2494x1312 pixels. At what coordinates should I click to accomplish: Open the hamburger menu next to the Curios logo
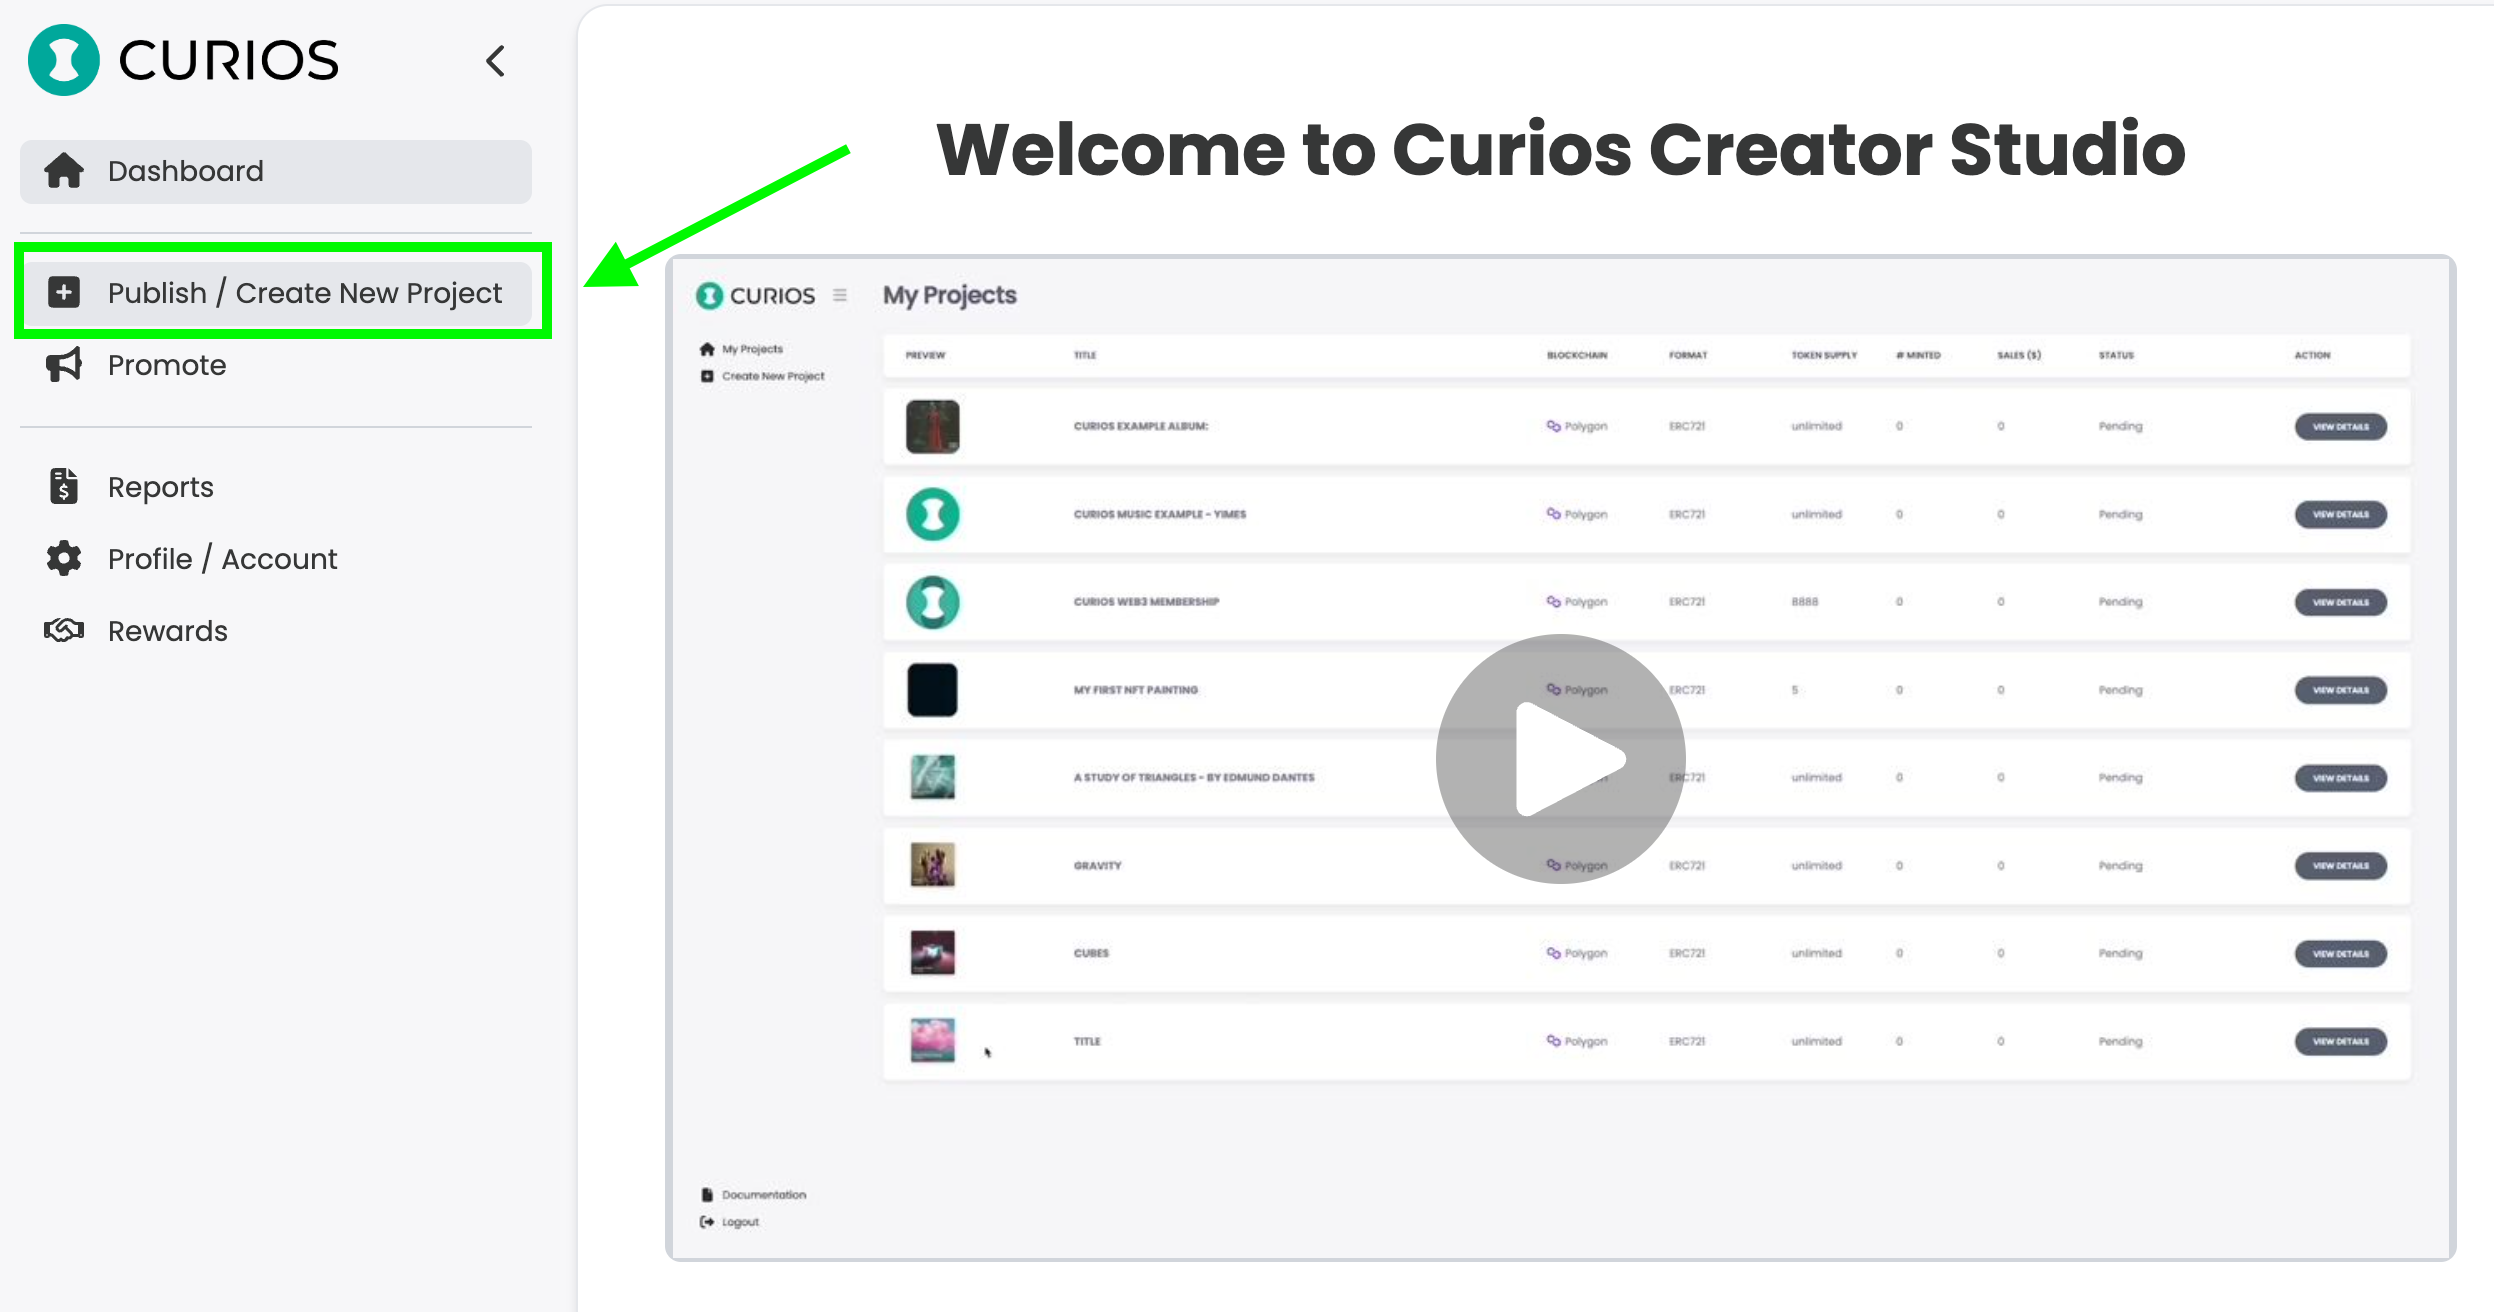(x=839, y=296)
